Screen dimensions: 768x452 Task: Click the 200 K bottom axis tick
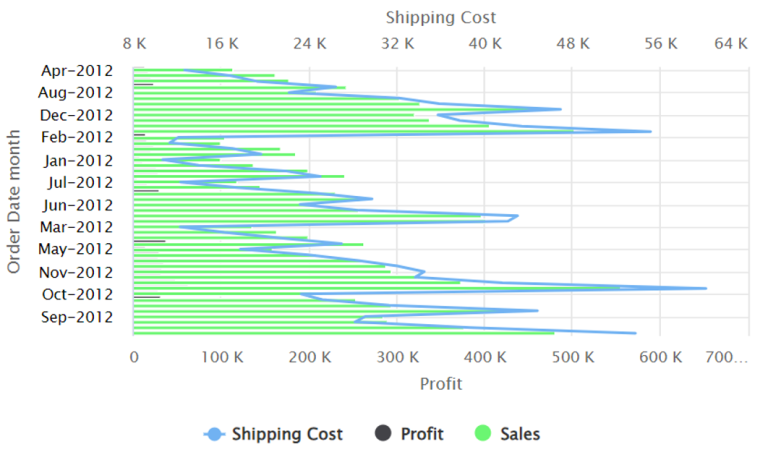pyautogui.click(x=310, y=357)
